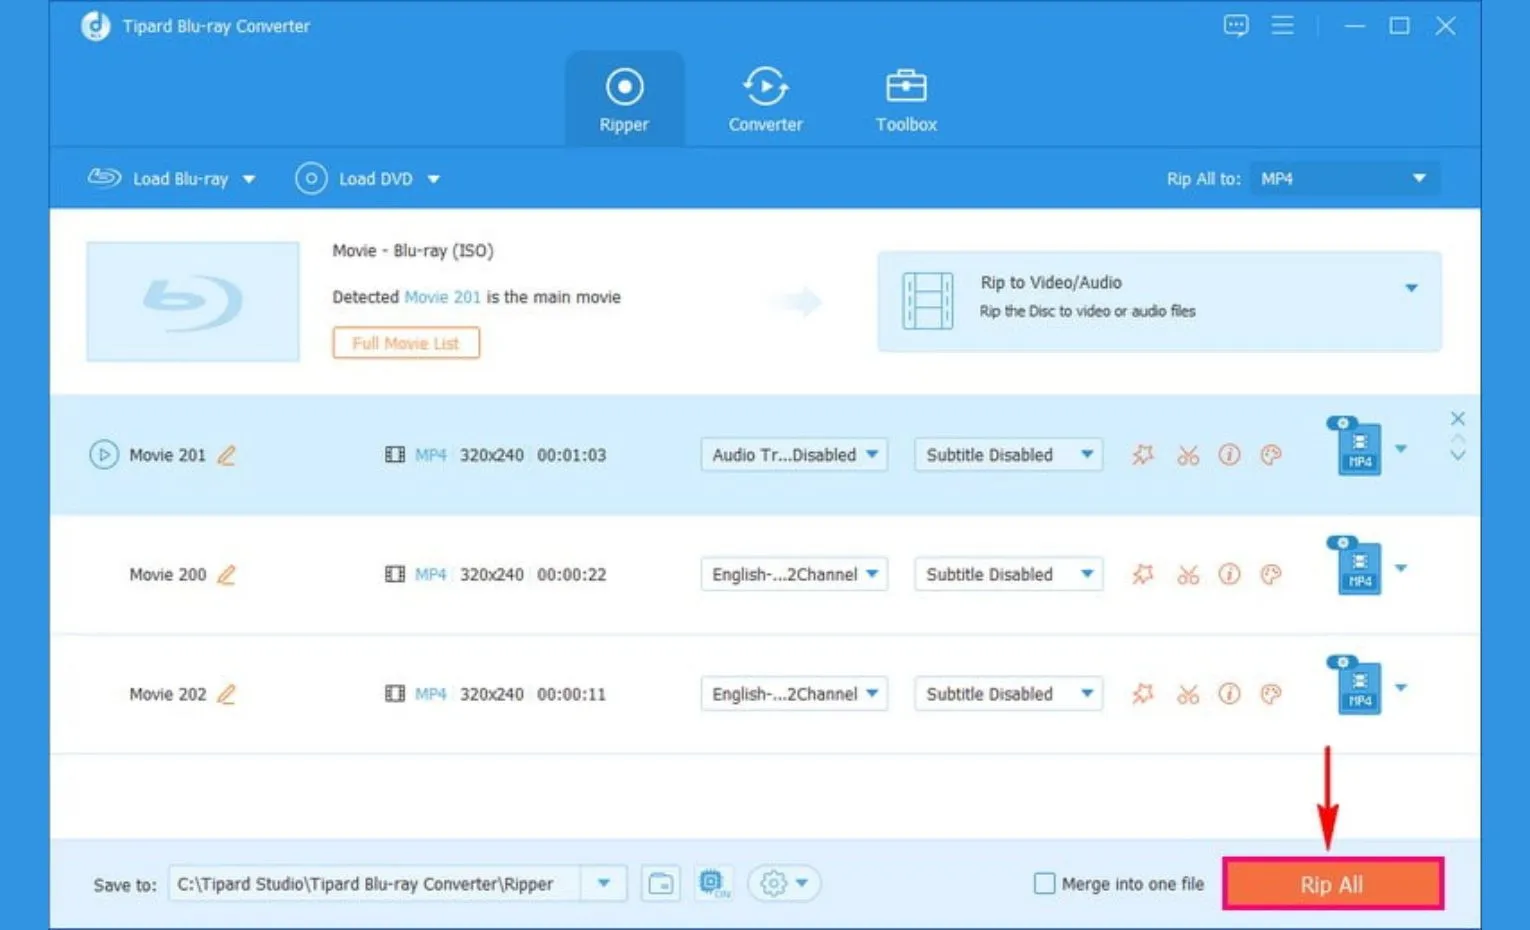Rename Movie 200 with the pencil icon
Viewport: 1530px width, 930px height.
coord(227,575)
